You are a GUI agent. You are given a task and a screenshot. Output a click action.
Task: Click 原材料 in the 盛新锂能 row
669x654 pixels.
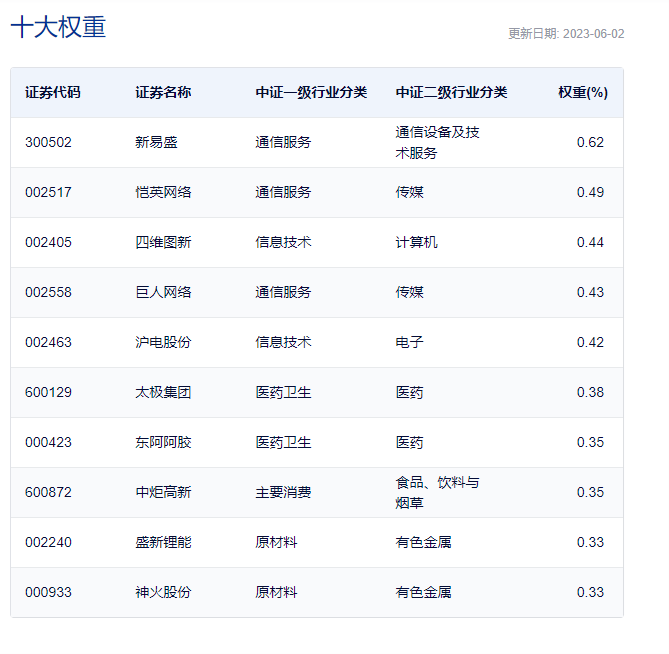[x=276, y=542]
